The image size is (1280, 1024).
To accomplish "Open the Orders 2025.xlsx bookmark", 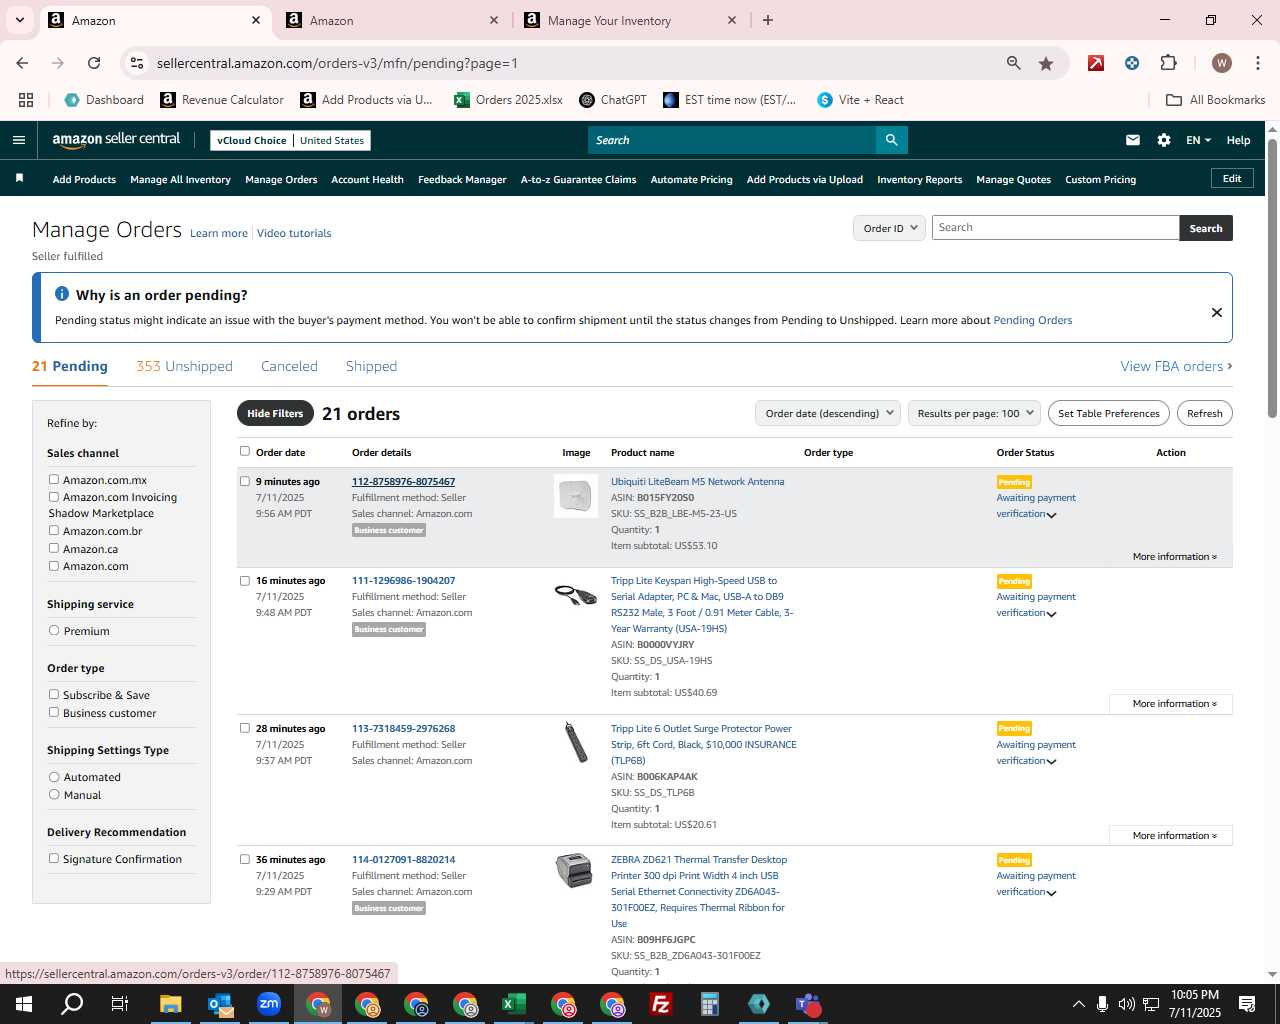I will coord(508,100).
